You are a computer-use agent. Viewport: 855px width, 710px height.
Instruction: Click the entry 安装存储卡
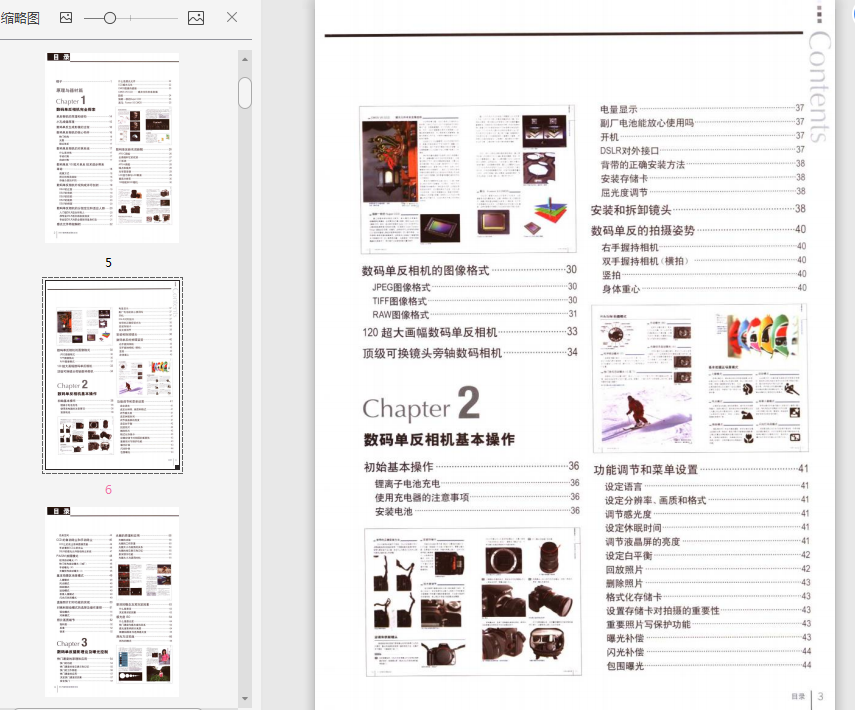click(x=624, y=178)
